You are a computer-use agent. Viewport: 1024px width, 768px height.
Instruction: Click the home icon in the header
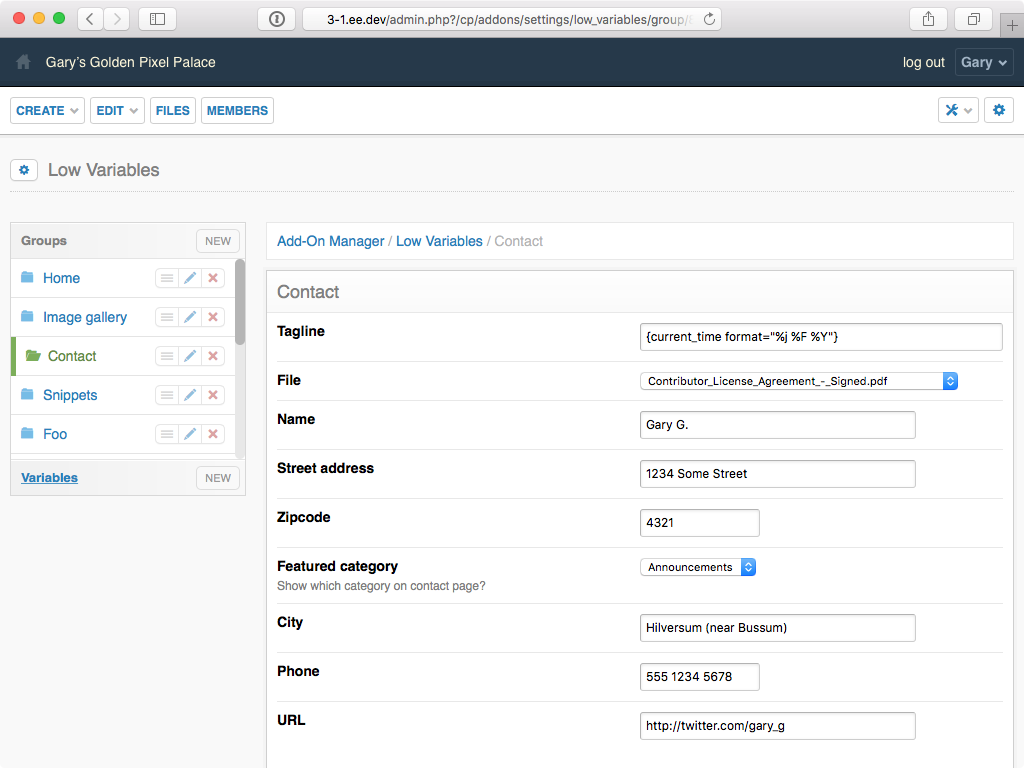pyautogui.click(x=24, y=62)
